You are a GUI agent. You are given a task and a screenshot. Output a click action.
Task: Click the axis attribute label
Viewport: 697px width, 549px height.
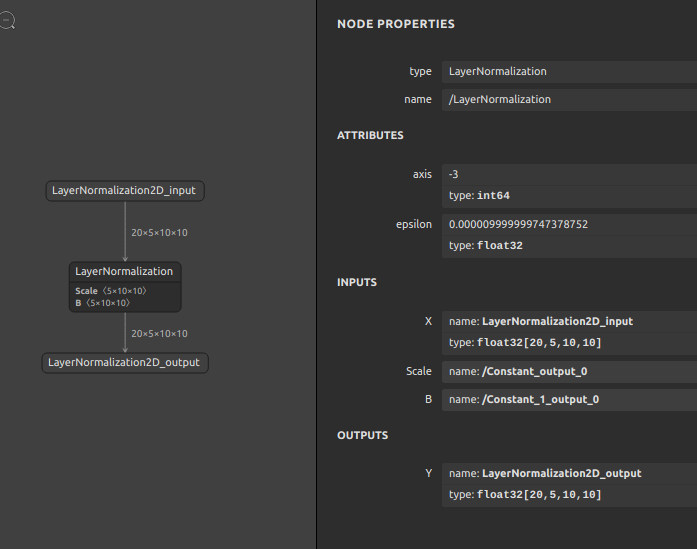422,174
